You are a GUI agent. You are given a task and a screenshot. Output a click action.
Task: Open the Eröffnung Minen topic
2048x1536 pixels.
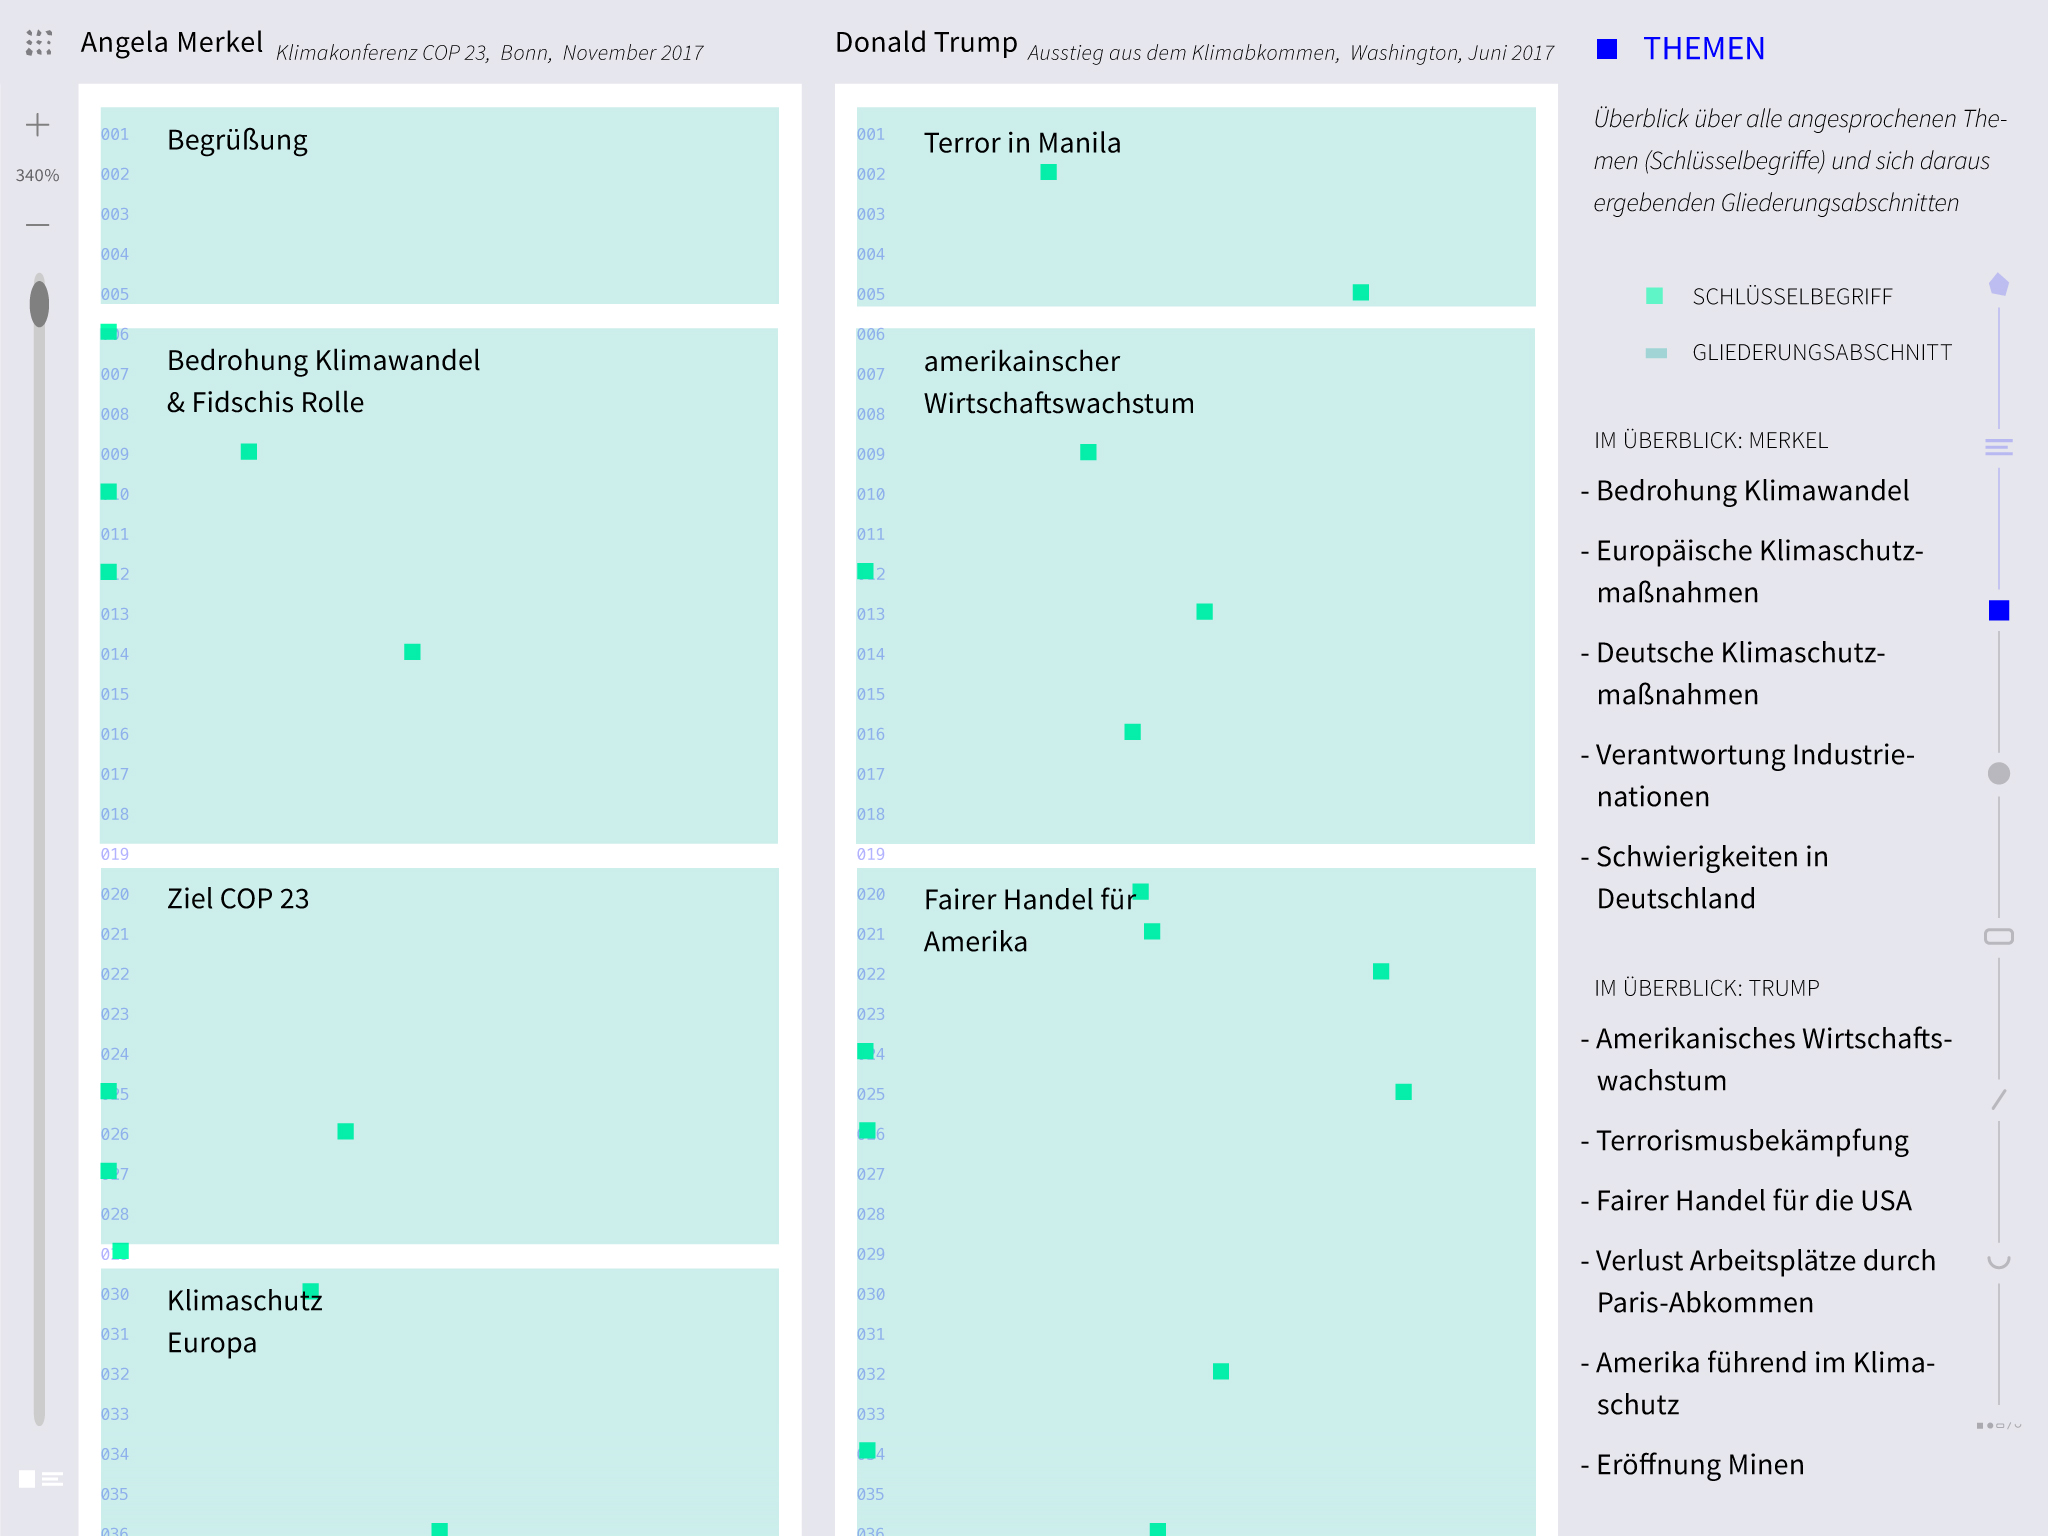1700,1465
